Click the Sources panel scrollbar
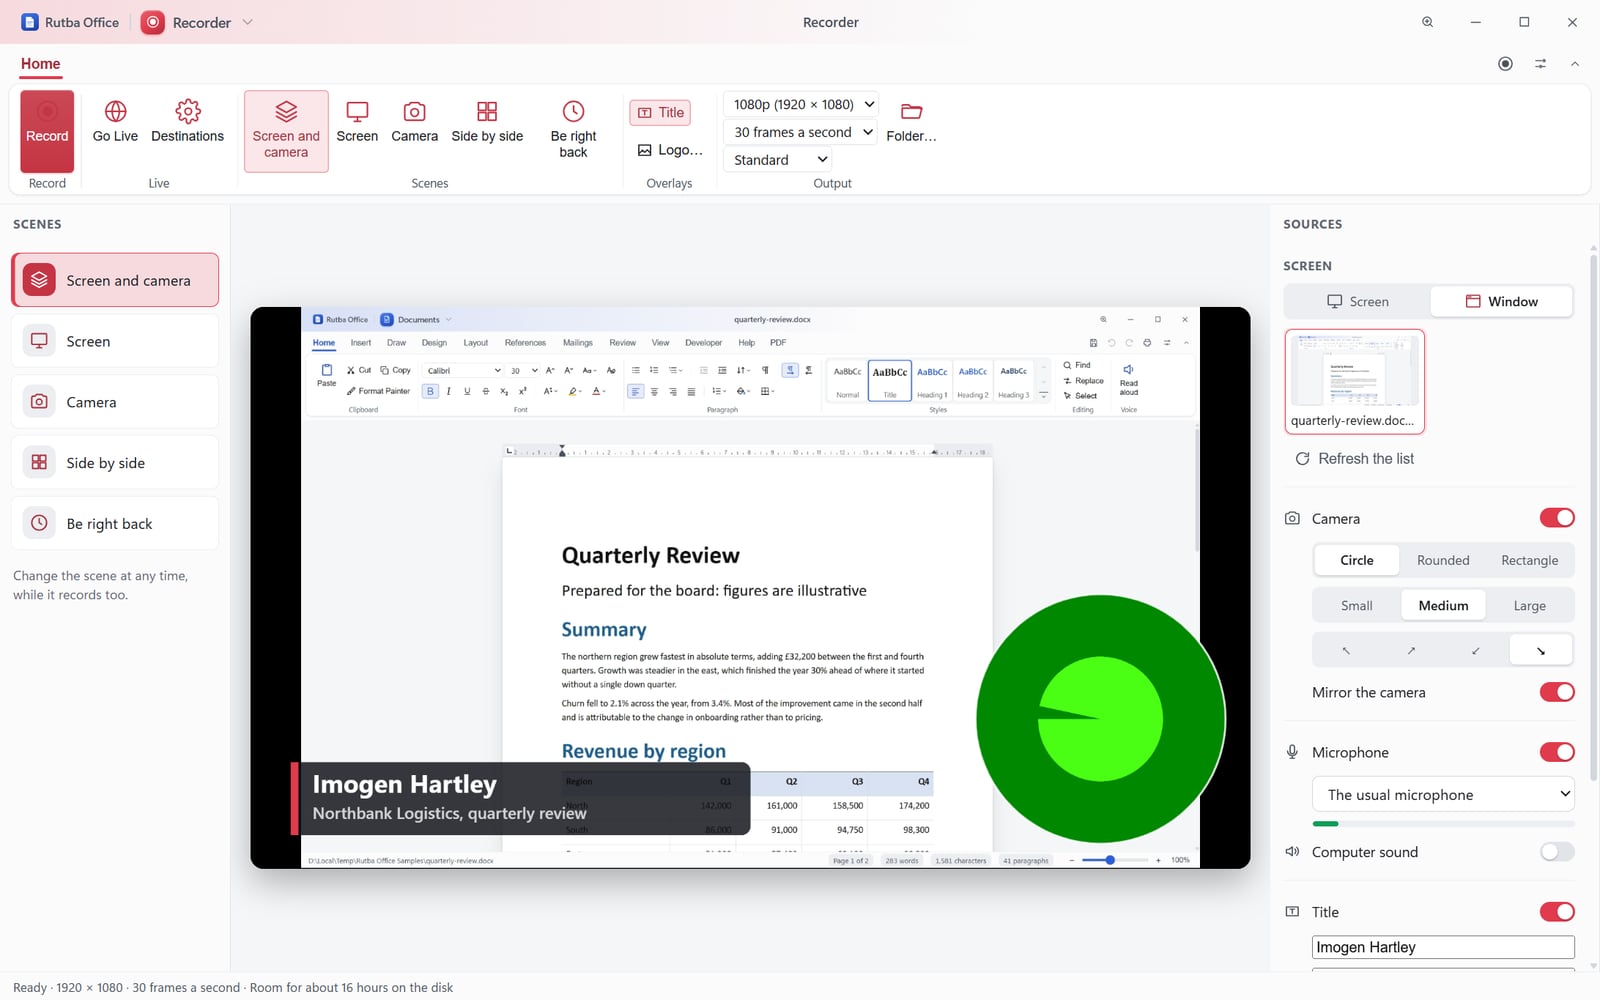Viewport: 1600px width, 1000px height. (1593, 518)
